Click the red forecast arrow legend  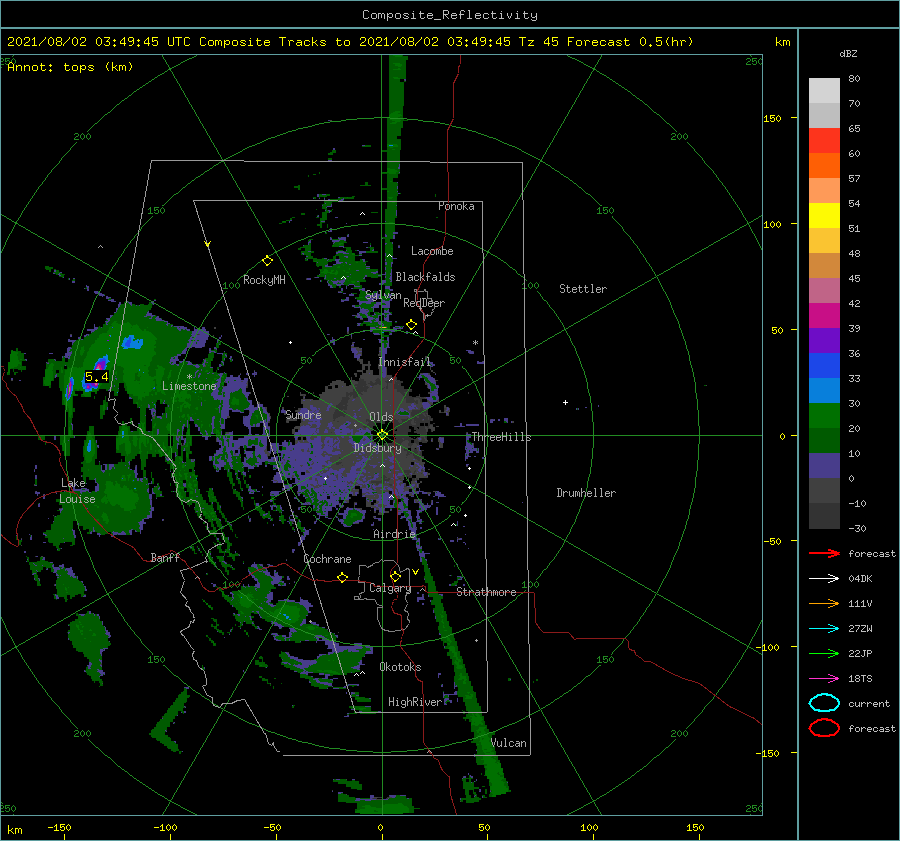coord(824,554)
